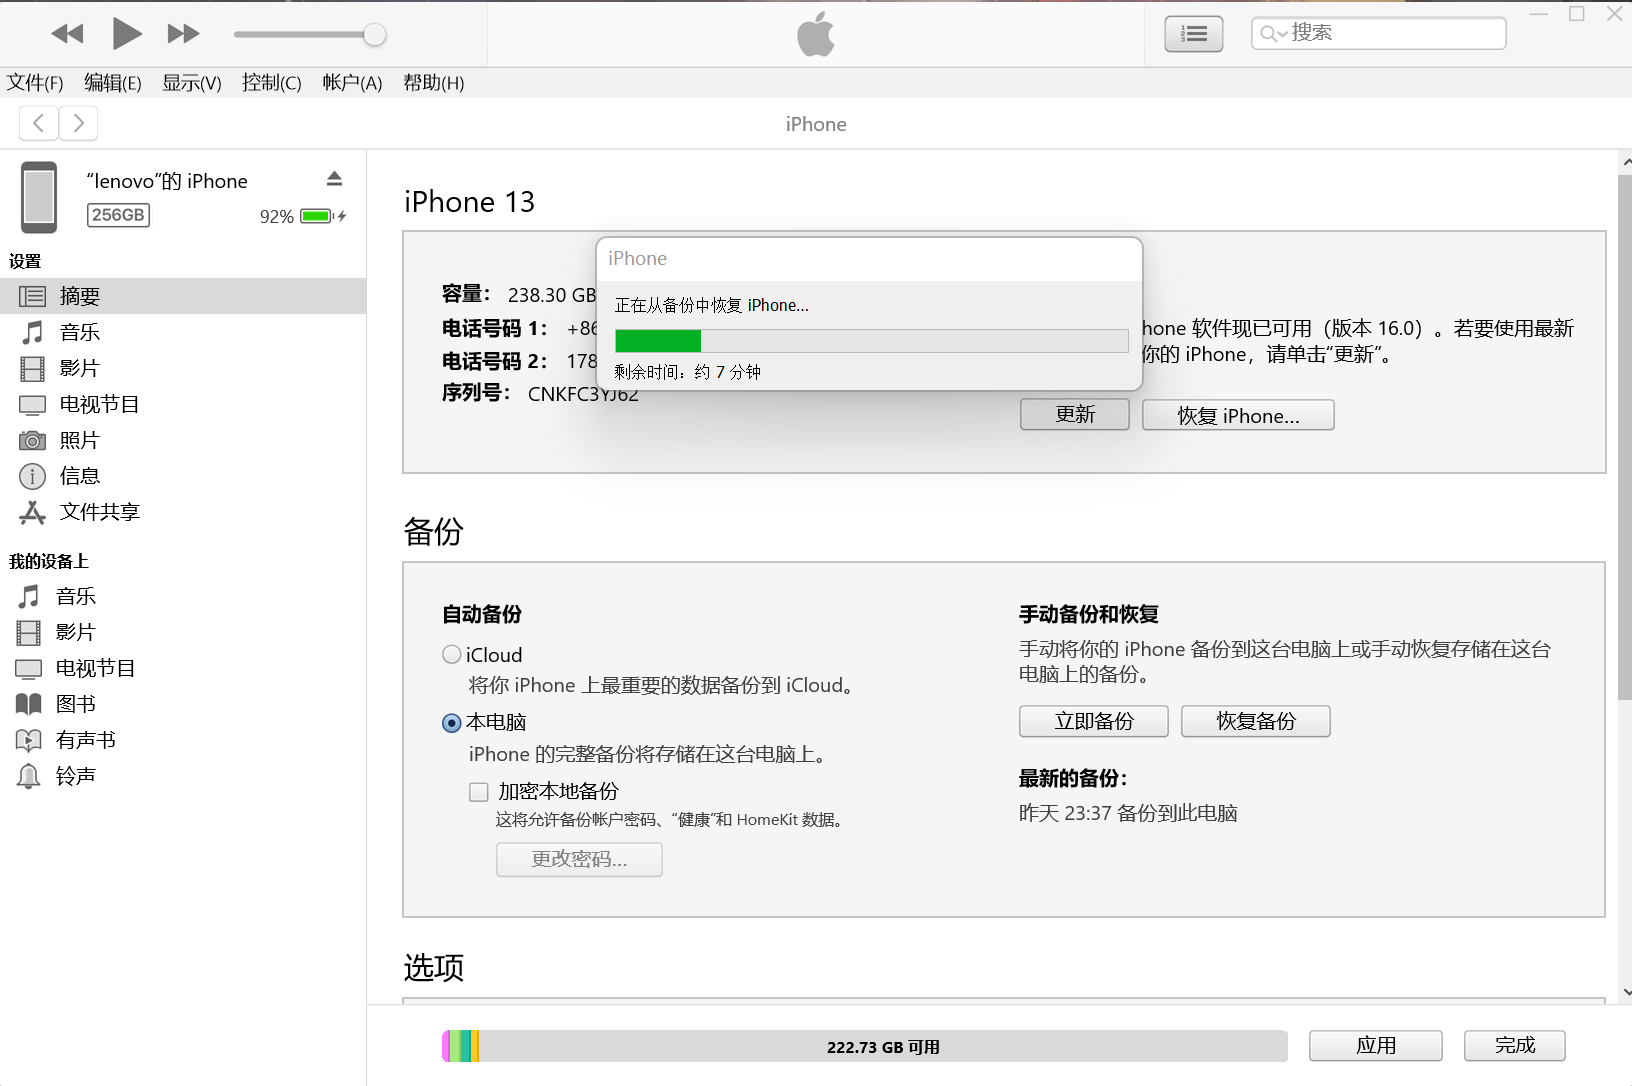Image resolution: width=1632 pixels, height=1086 pixels.
Task: Open the 编辑(E) menu
Action: pos(113,83)
